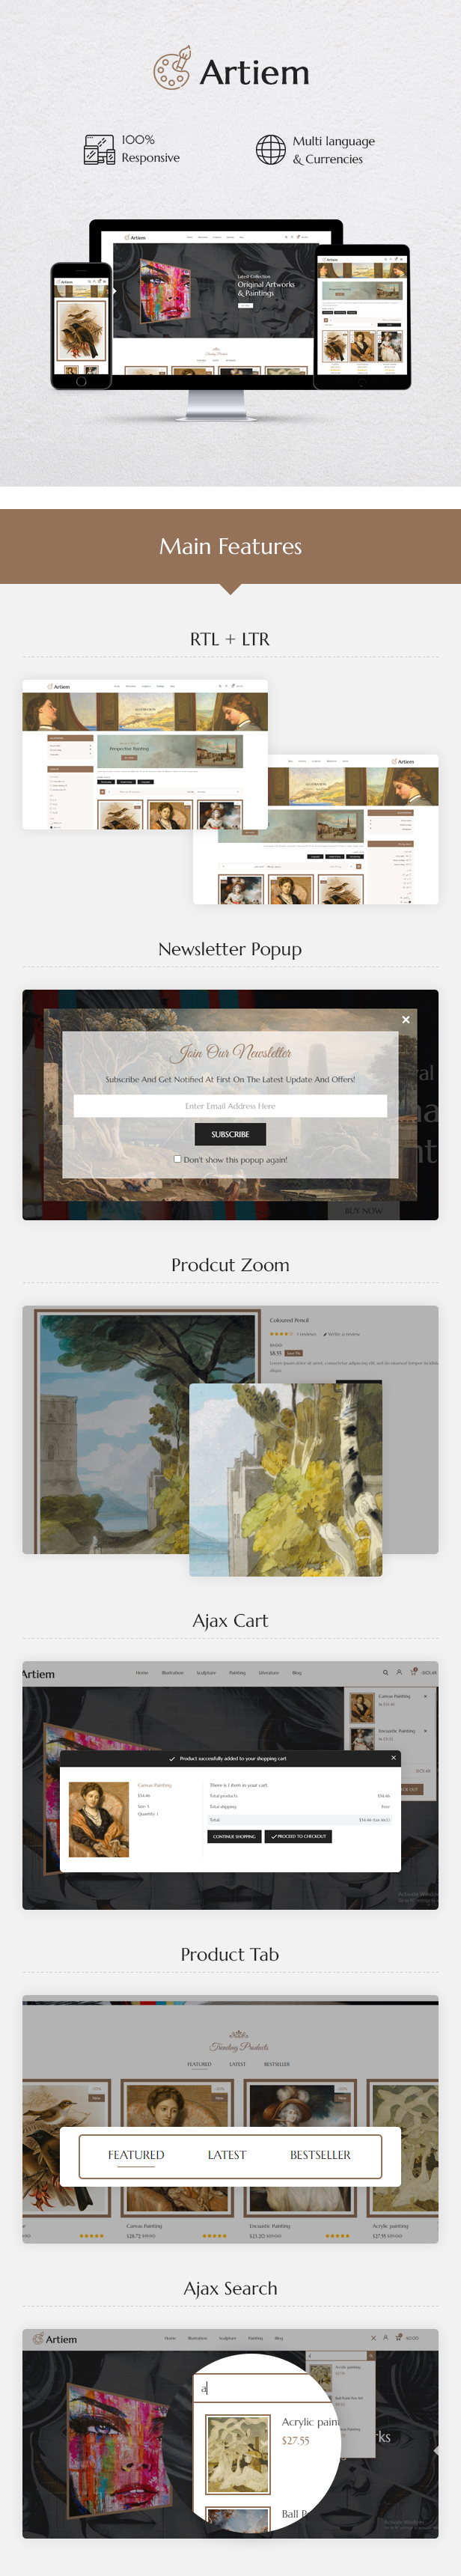This screenshot has width=461, height=2576.
Task: Click the 100% Responsive devices icon
Action: point(99,150)
